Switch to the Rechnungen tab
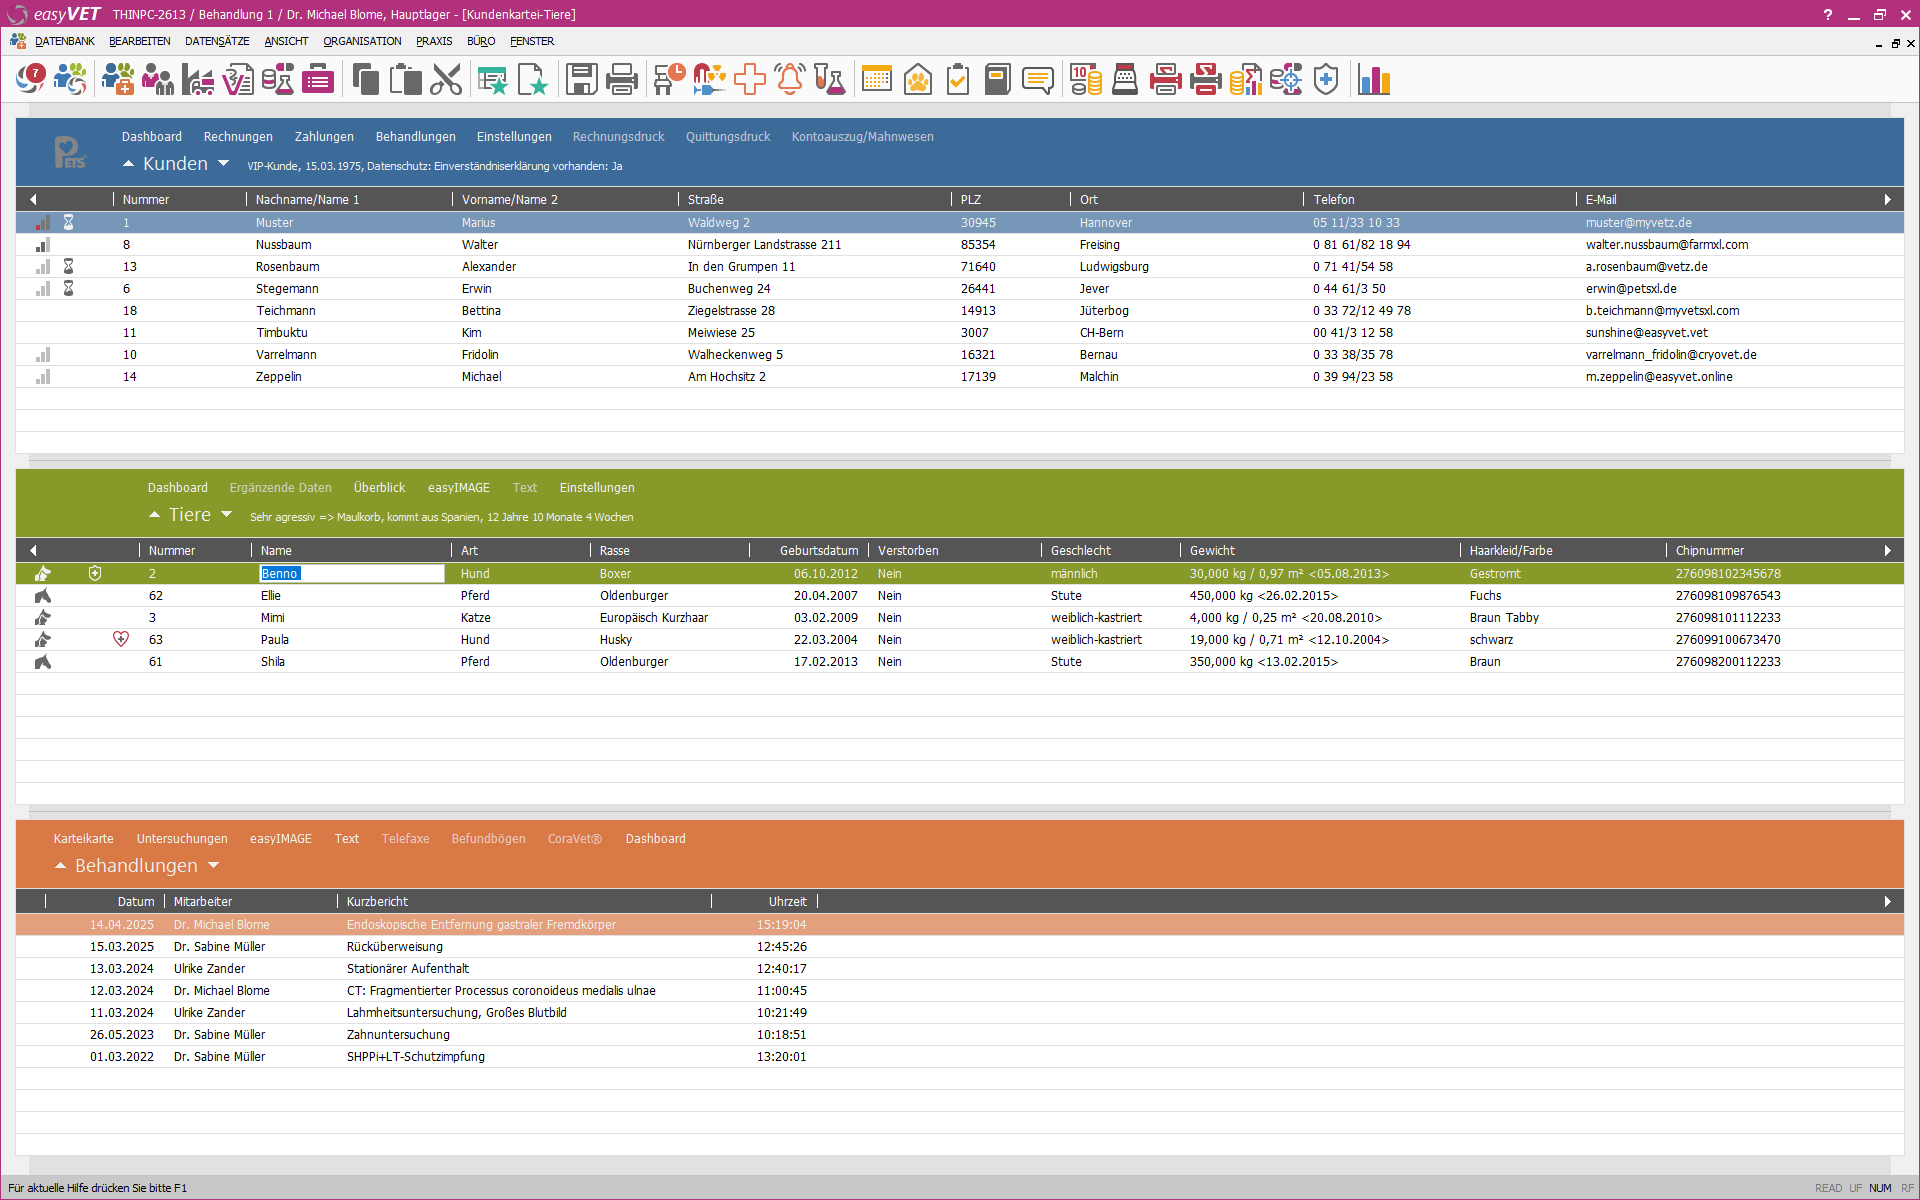Viewport: 1920px width, 1200px height. (x=238, y=137)
